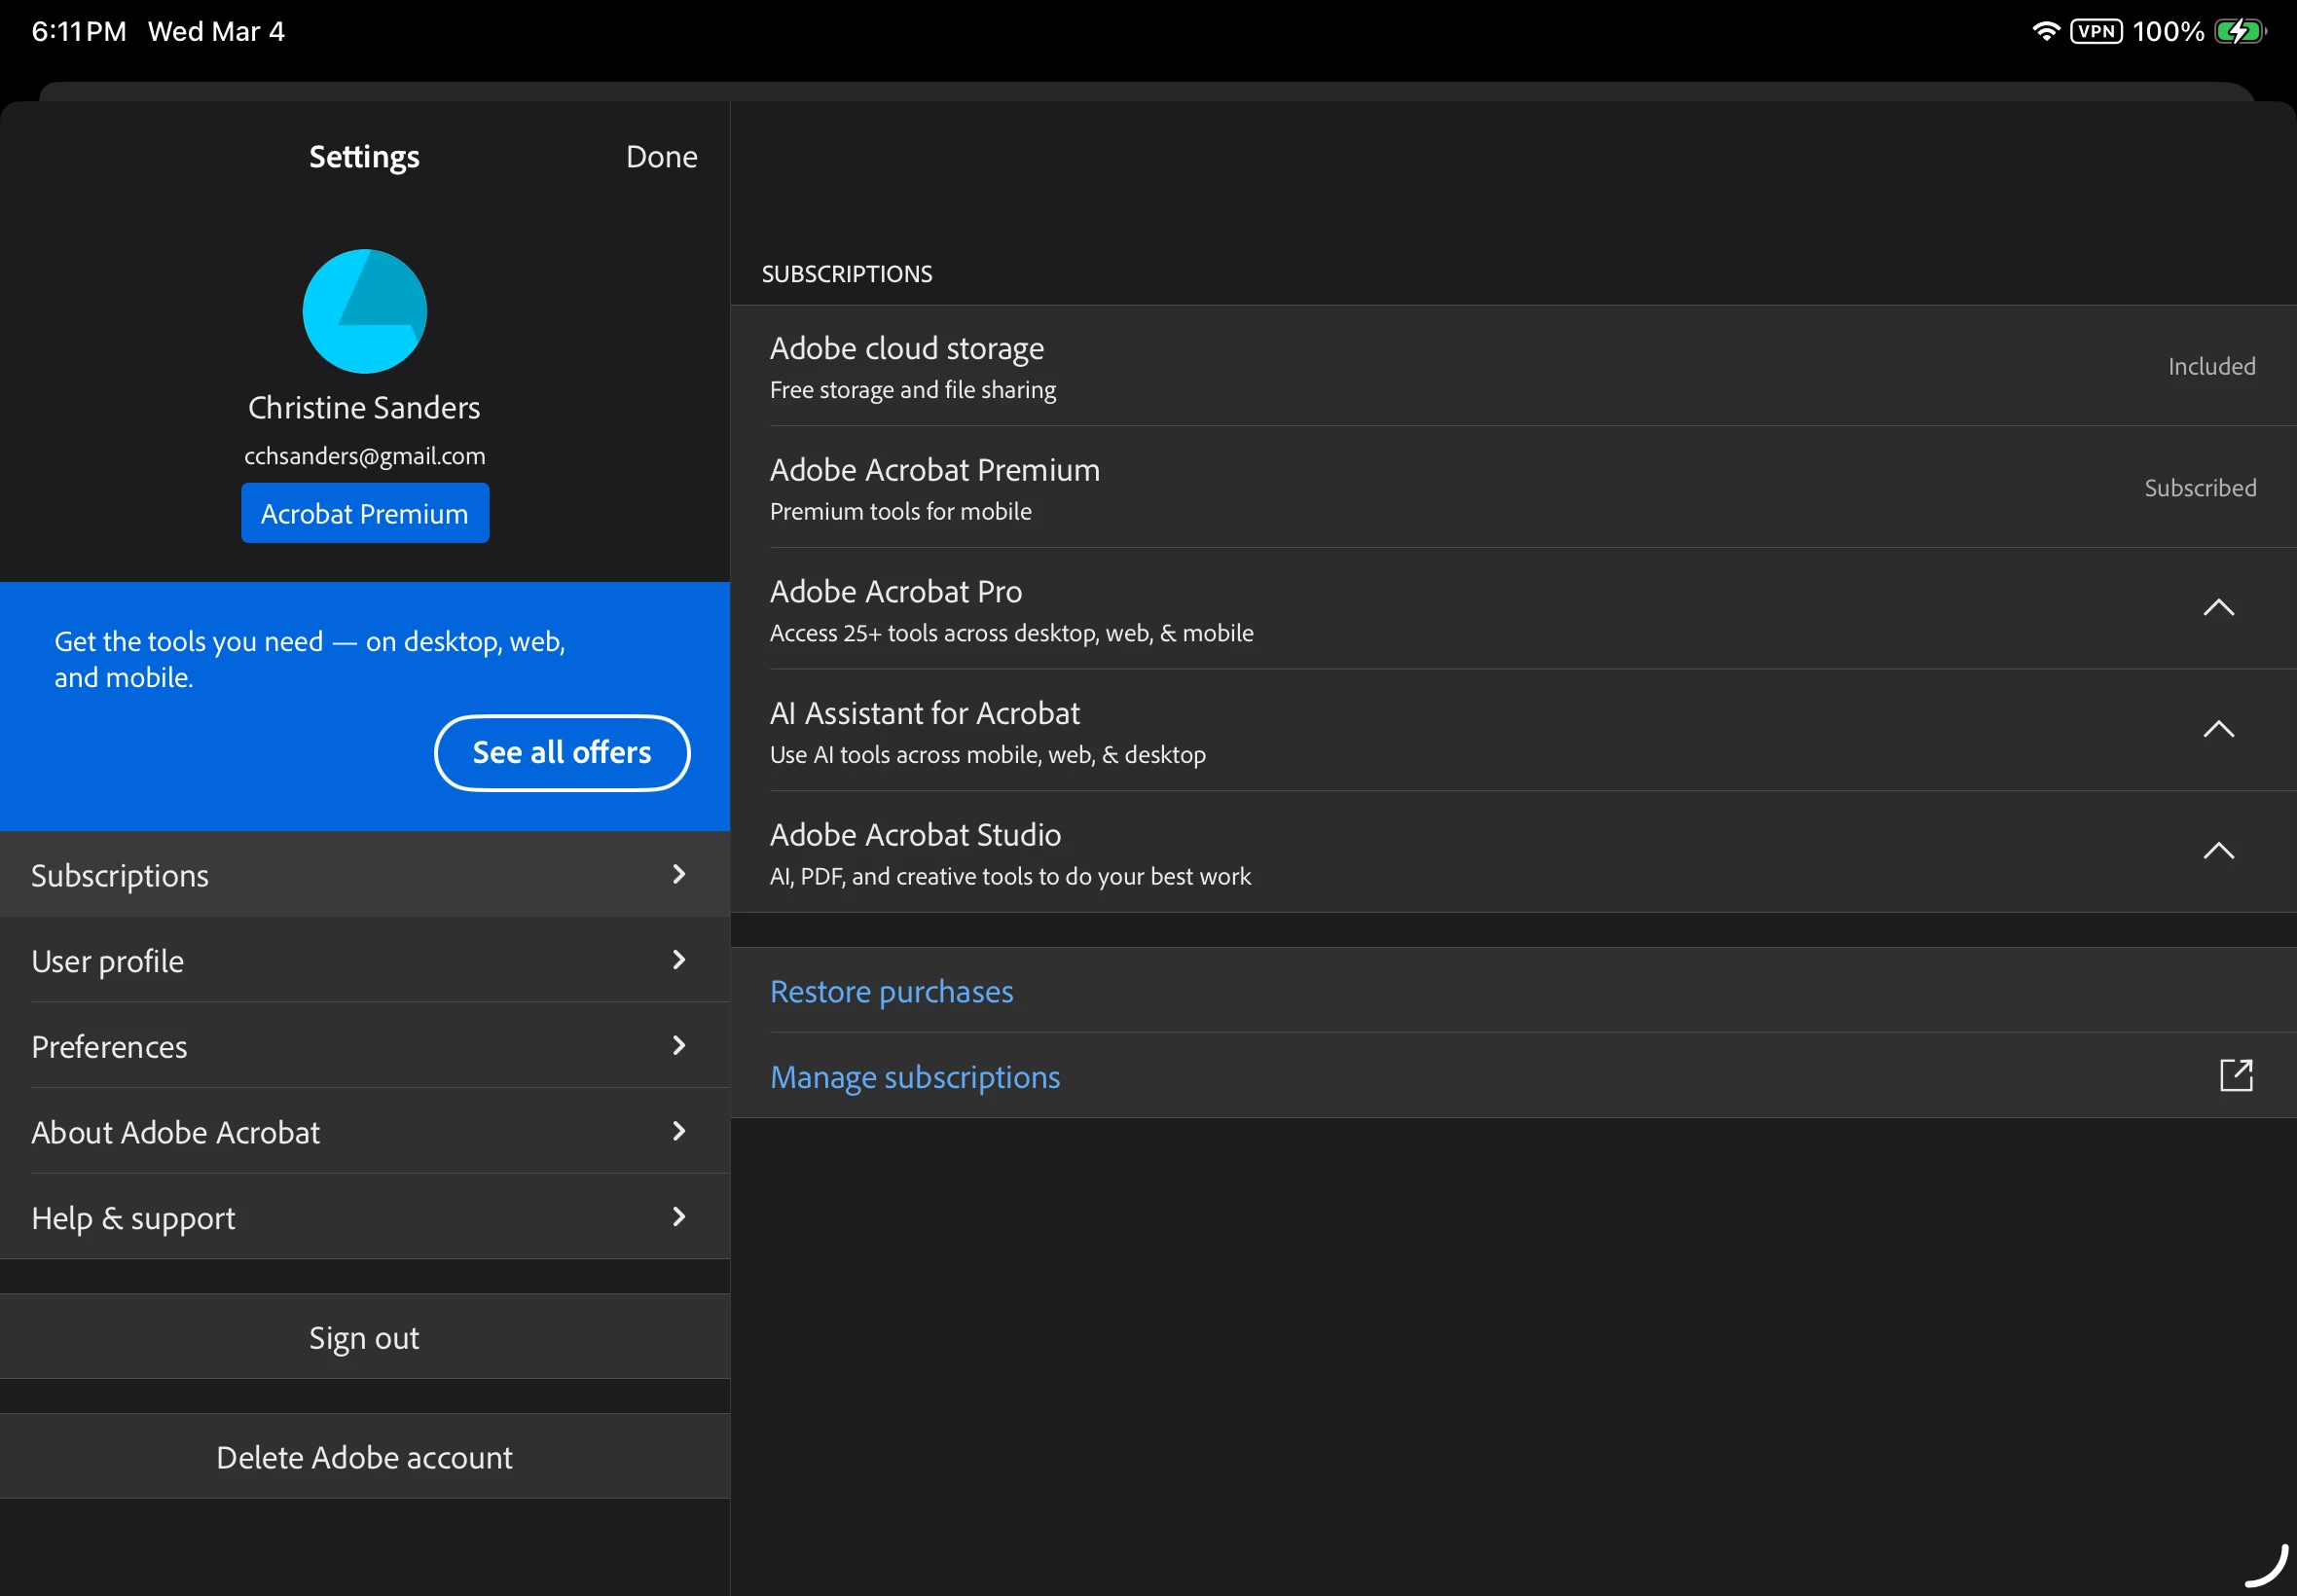Open the Manage subscriptions link
Image resolution: width=2297 pixels, height=1596 pixels.
tap(914, 1077)
